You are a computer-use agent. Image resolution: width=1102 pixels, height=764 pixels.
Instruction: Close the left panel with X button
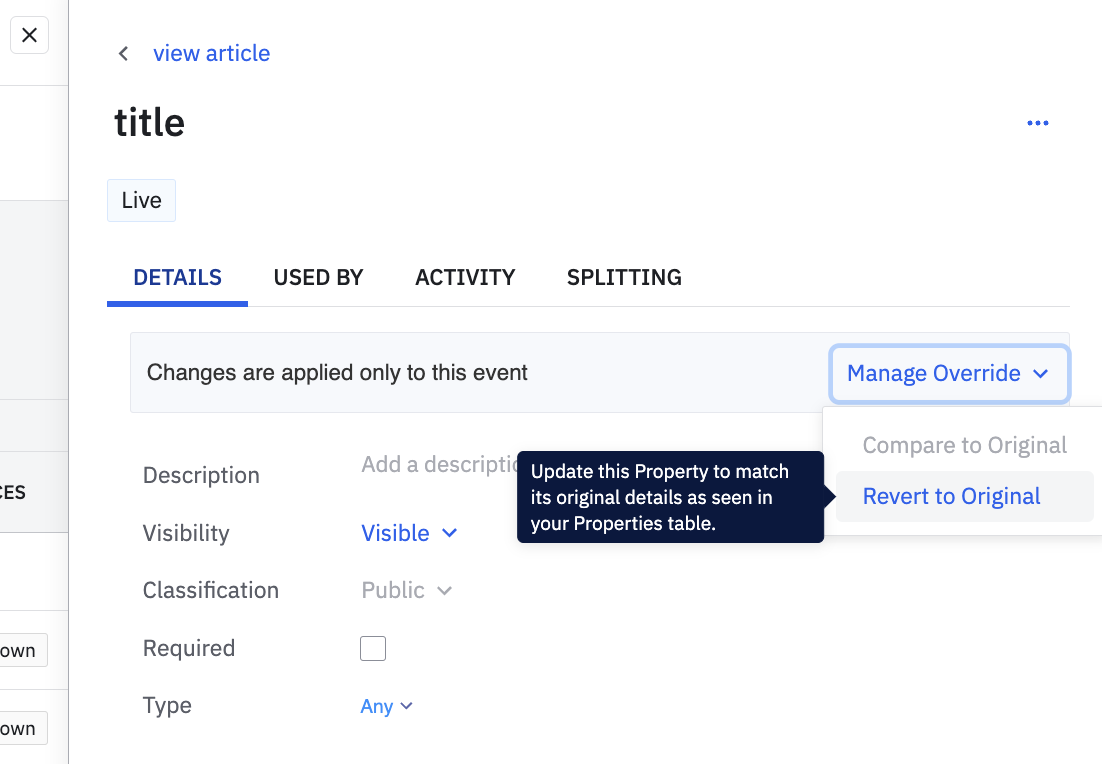[x=30, y=36]
